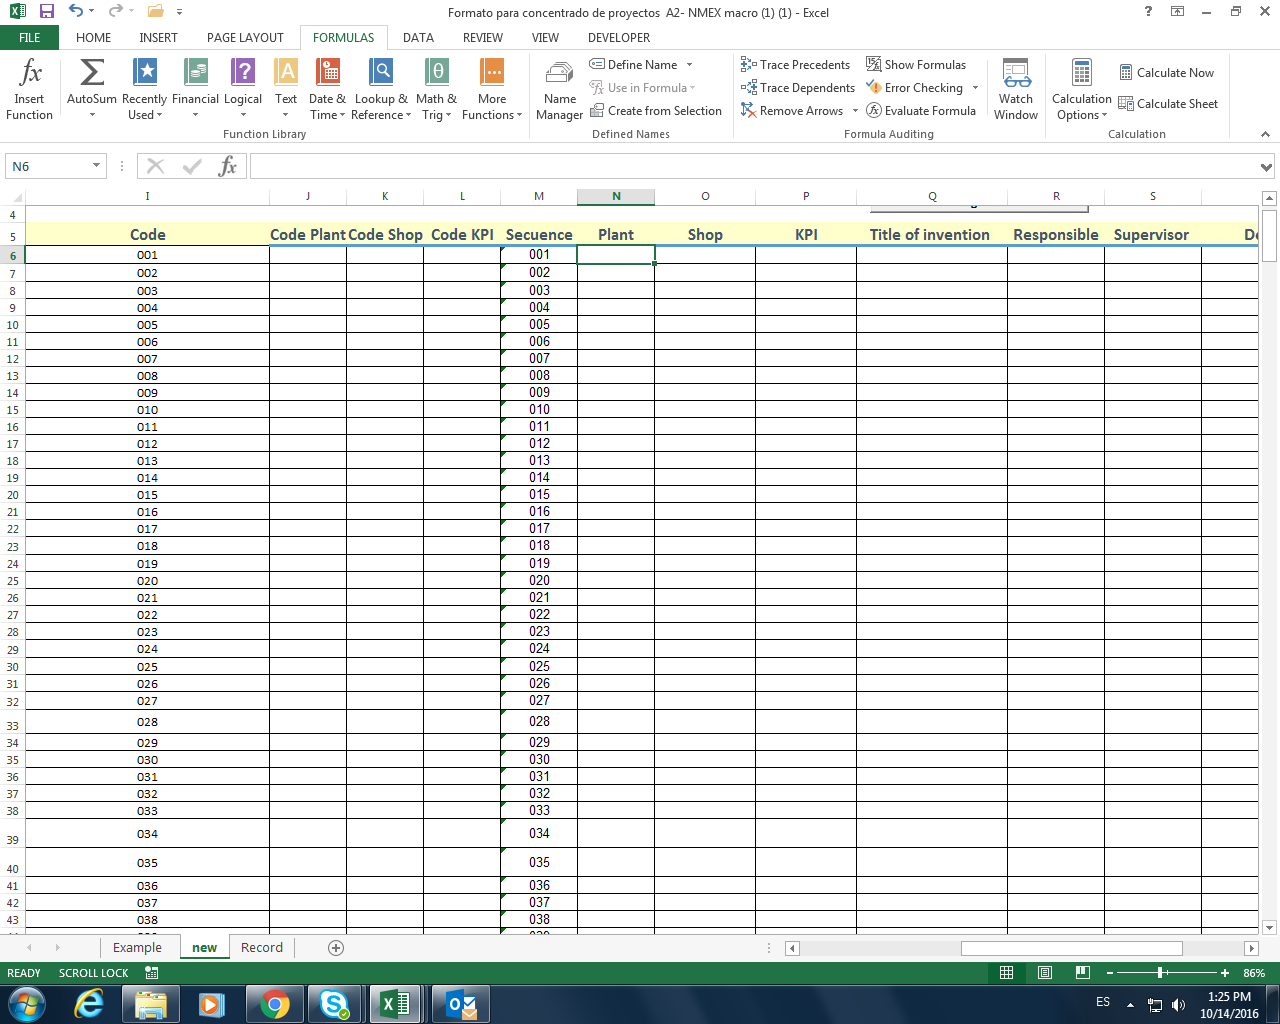Open the Name Manager
The height and width of the screenshot is (1024, 1280).
pyautogui.click(x=560, y=89)
